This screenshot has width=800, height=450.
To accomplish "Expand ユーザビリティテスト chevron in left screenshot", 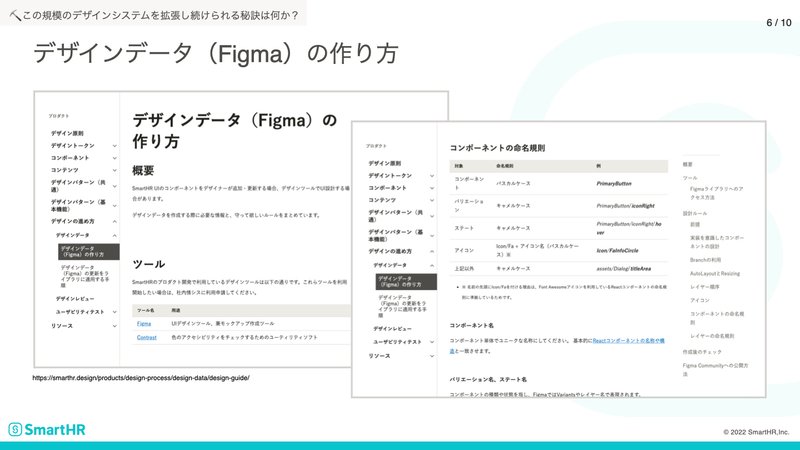I will click(114, 312).
